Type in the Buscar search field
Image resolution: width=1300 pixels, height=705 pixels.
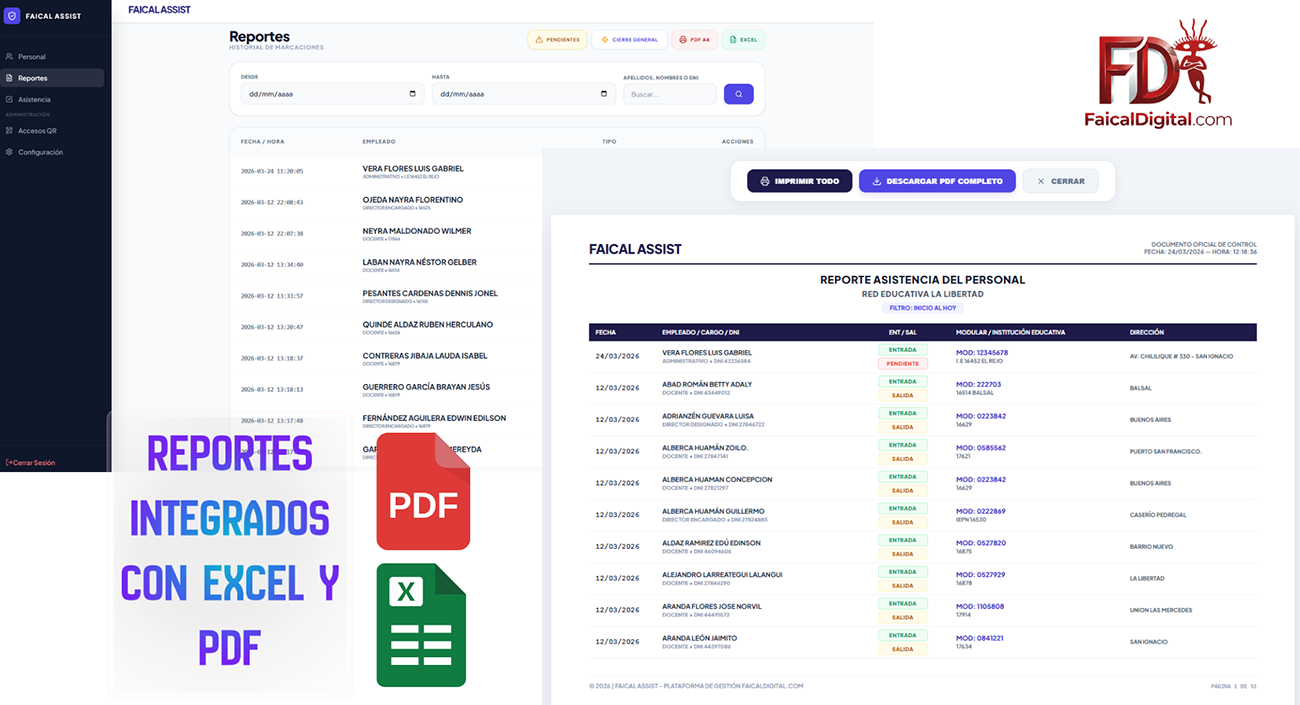(669, 94)
